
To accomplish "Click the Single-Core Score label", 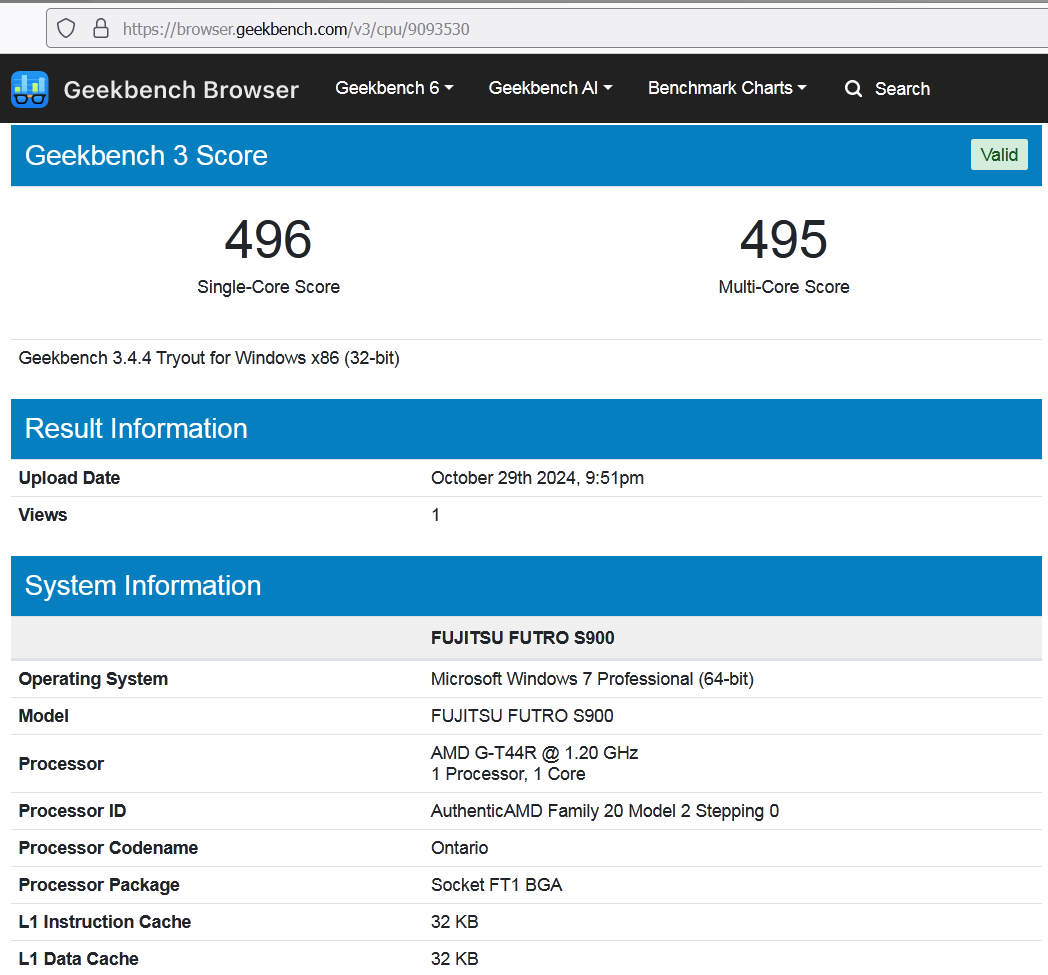I will [269, 287].
